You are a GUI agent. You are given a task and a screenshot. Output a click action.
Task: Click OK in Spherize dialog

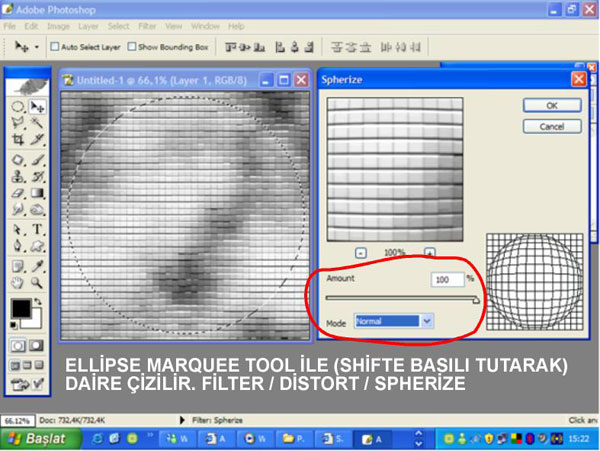[552, 106]
